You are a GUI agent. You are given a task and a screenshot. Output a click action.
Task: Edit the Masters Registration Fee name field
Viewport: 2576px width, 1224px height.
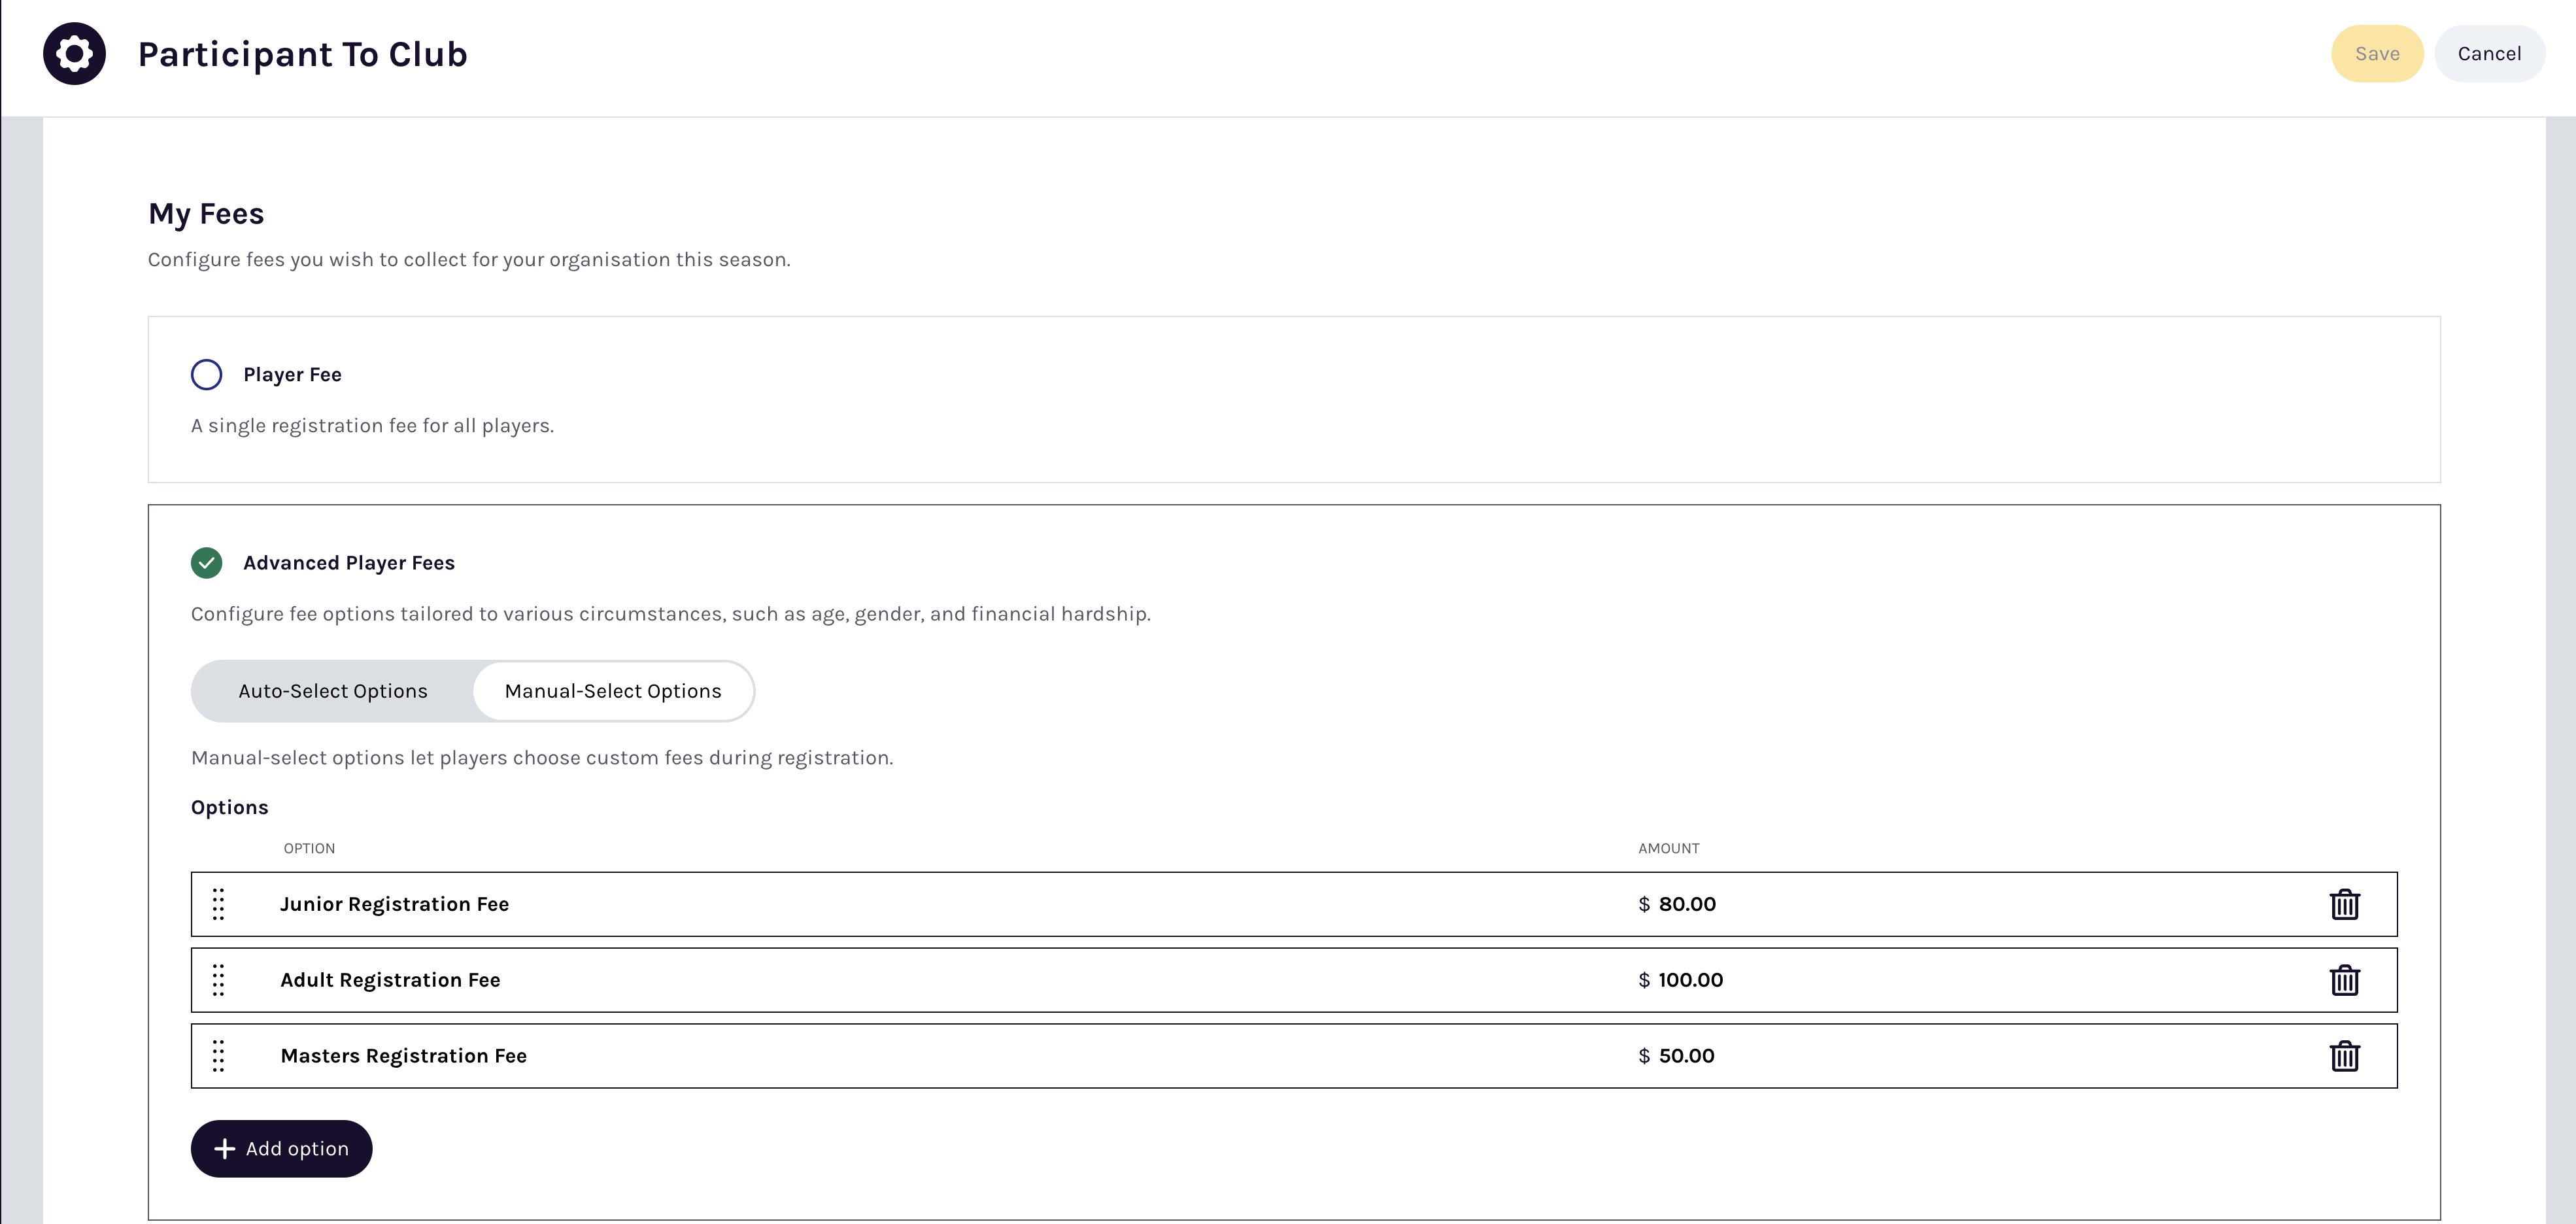click(403, 1056)
